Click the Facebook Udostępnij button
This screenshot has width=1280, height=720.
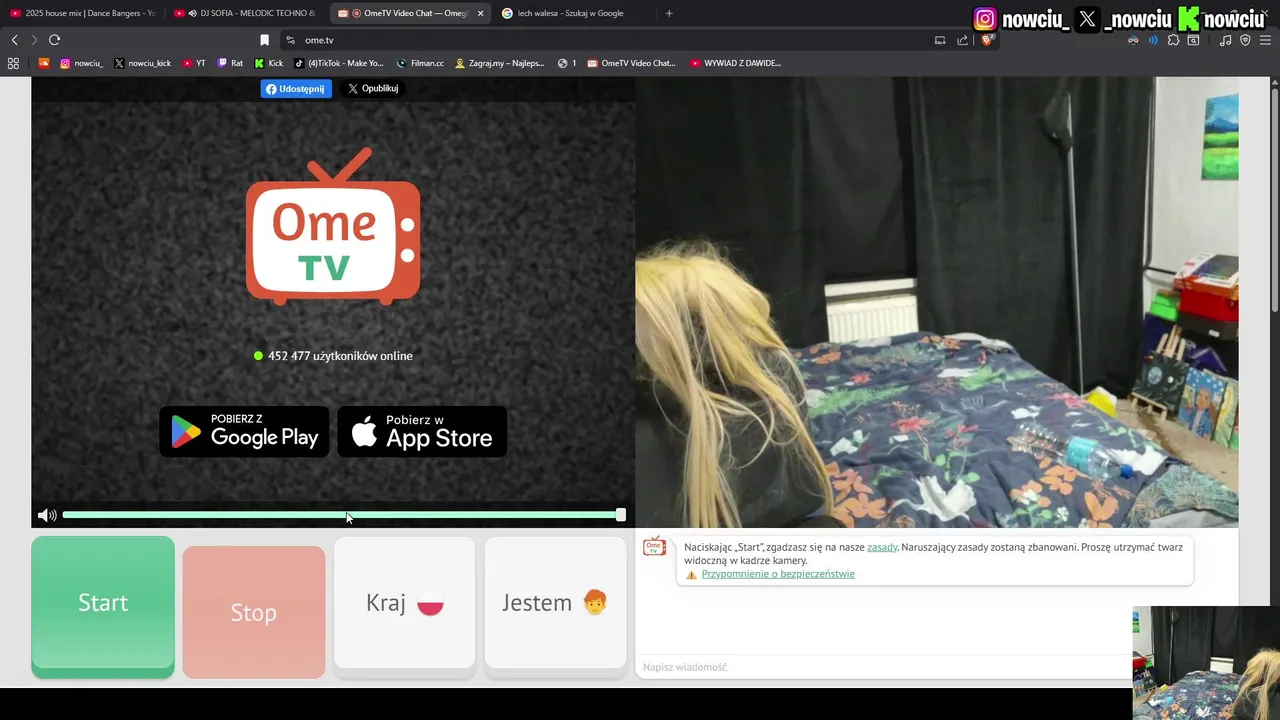[x=296, y=88]
